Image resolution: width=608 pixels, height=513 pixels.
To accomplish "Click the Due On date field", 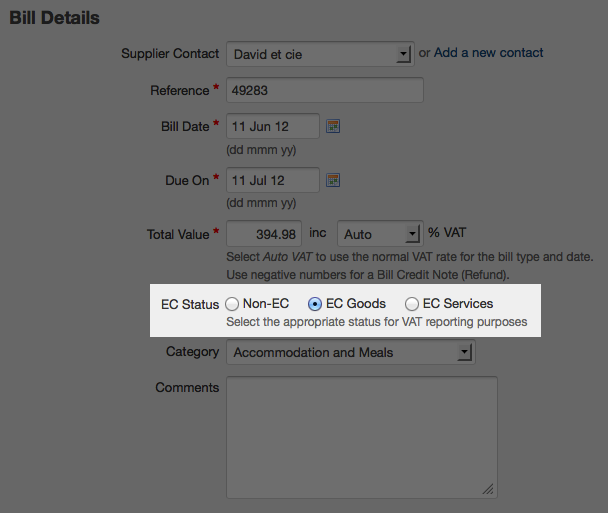I will [273, 181].
